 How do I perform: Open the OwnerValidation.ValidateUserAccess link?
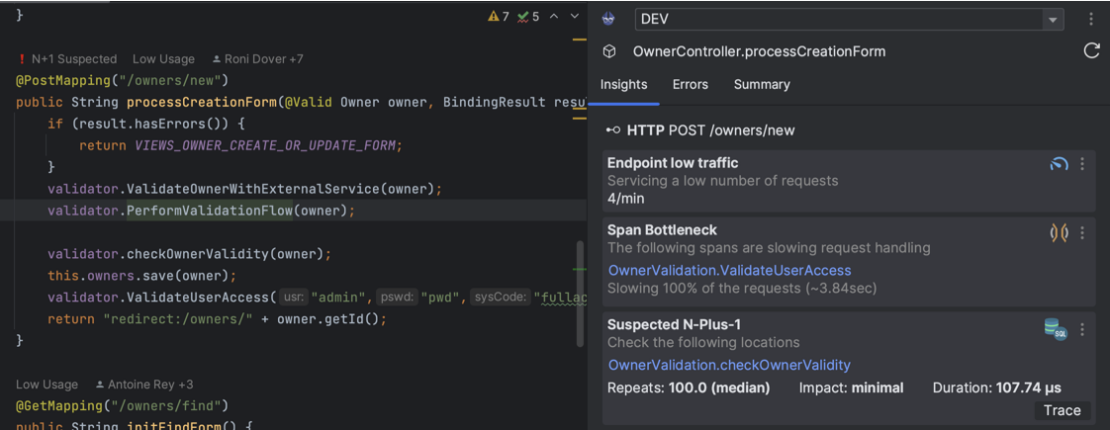click(x=729, y=270)
